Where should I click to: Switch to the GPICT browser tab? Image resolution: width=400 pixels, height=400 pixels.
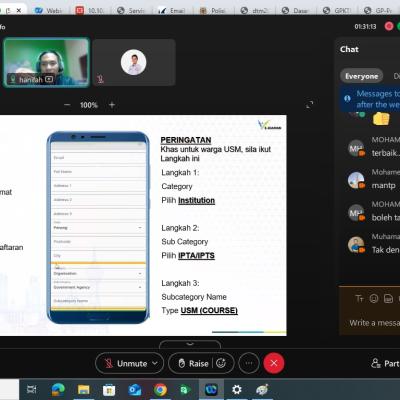coord(337,10)
